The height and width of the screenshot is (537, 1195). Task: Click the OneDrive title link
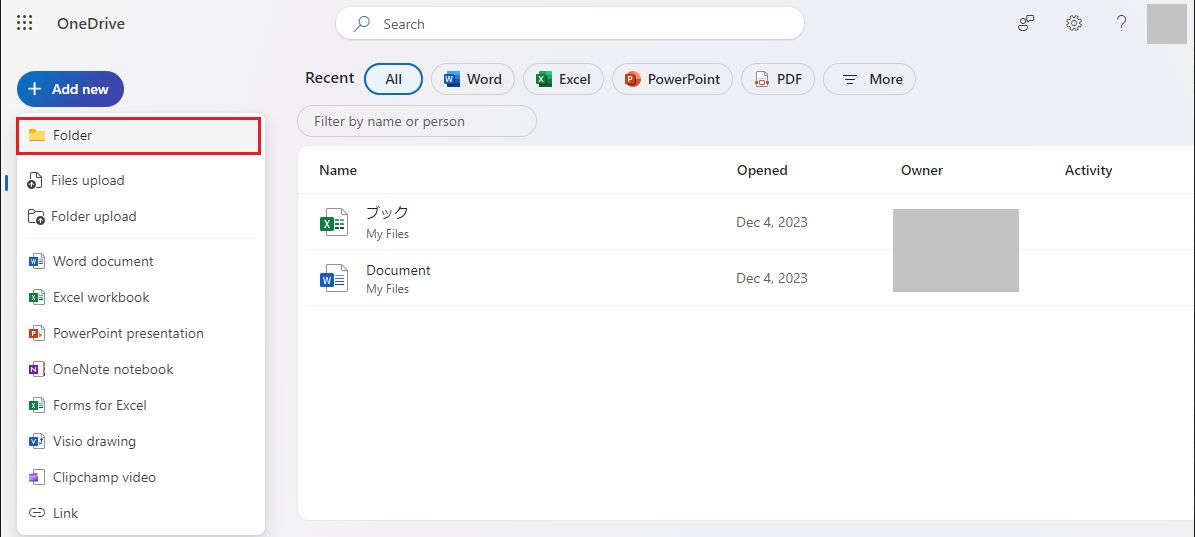[91, 24]
